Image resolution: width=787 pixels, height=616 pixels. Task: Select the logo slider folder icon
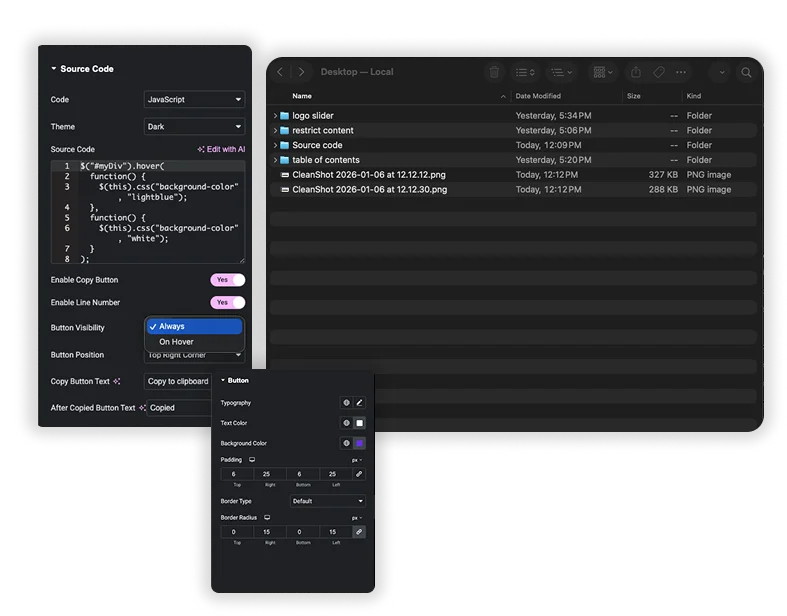point(285,115)
